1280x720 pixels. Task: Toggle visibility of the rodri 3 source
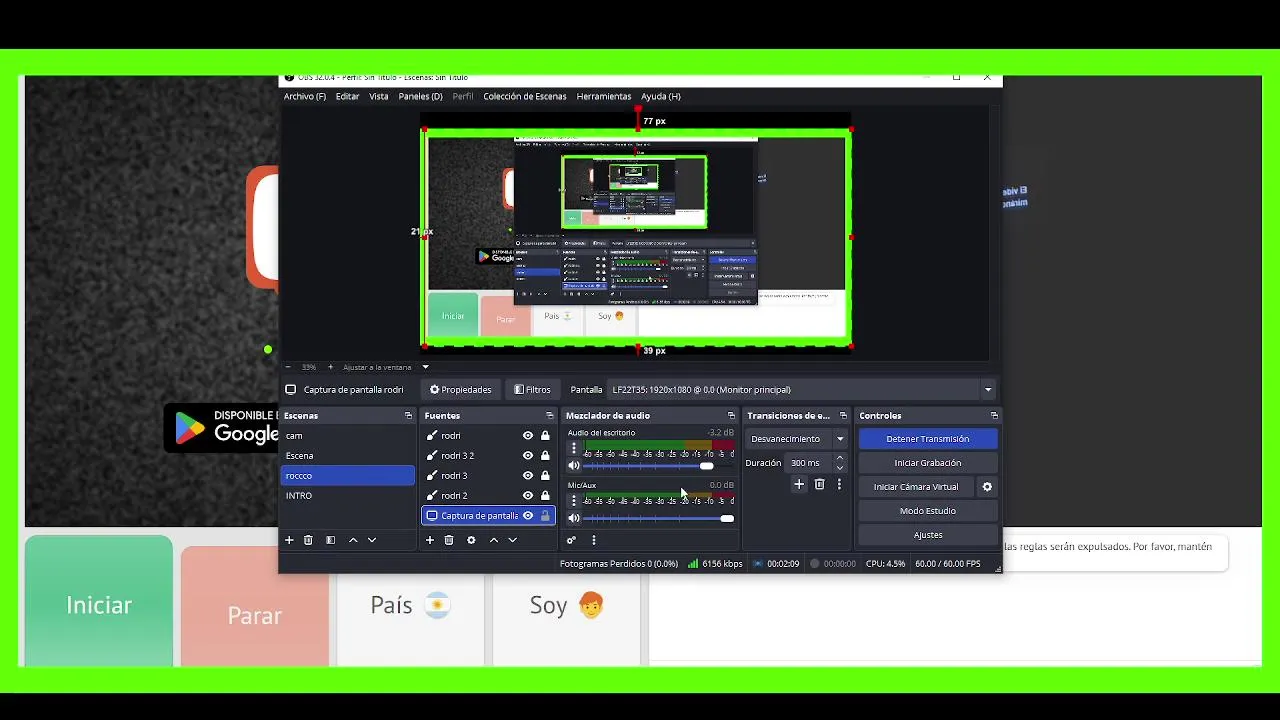coord(528,476)
